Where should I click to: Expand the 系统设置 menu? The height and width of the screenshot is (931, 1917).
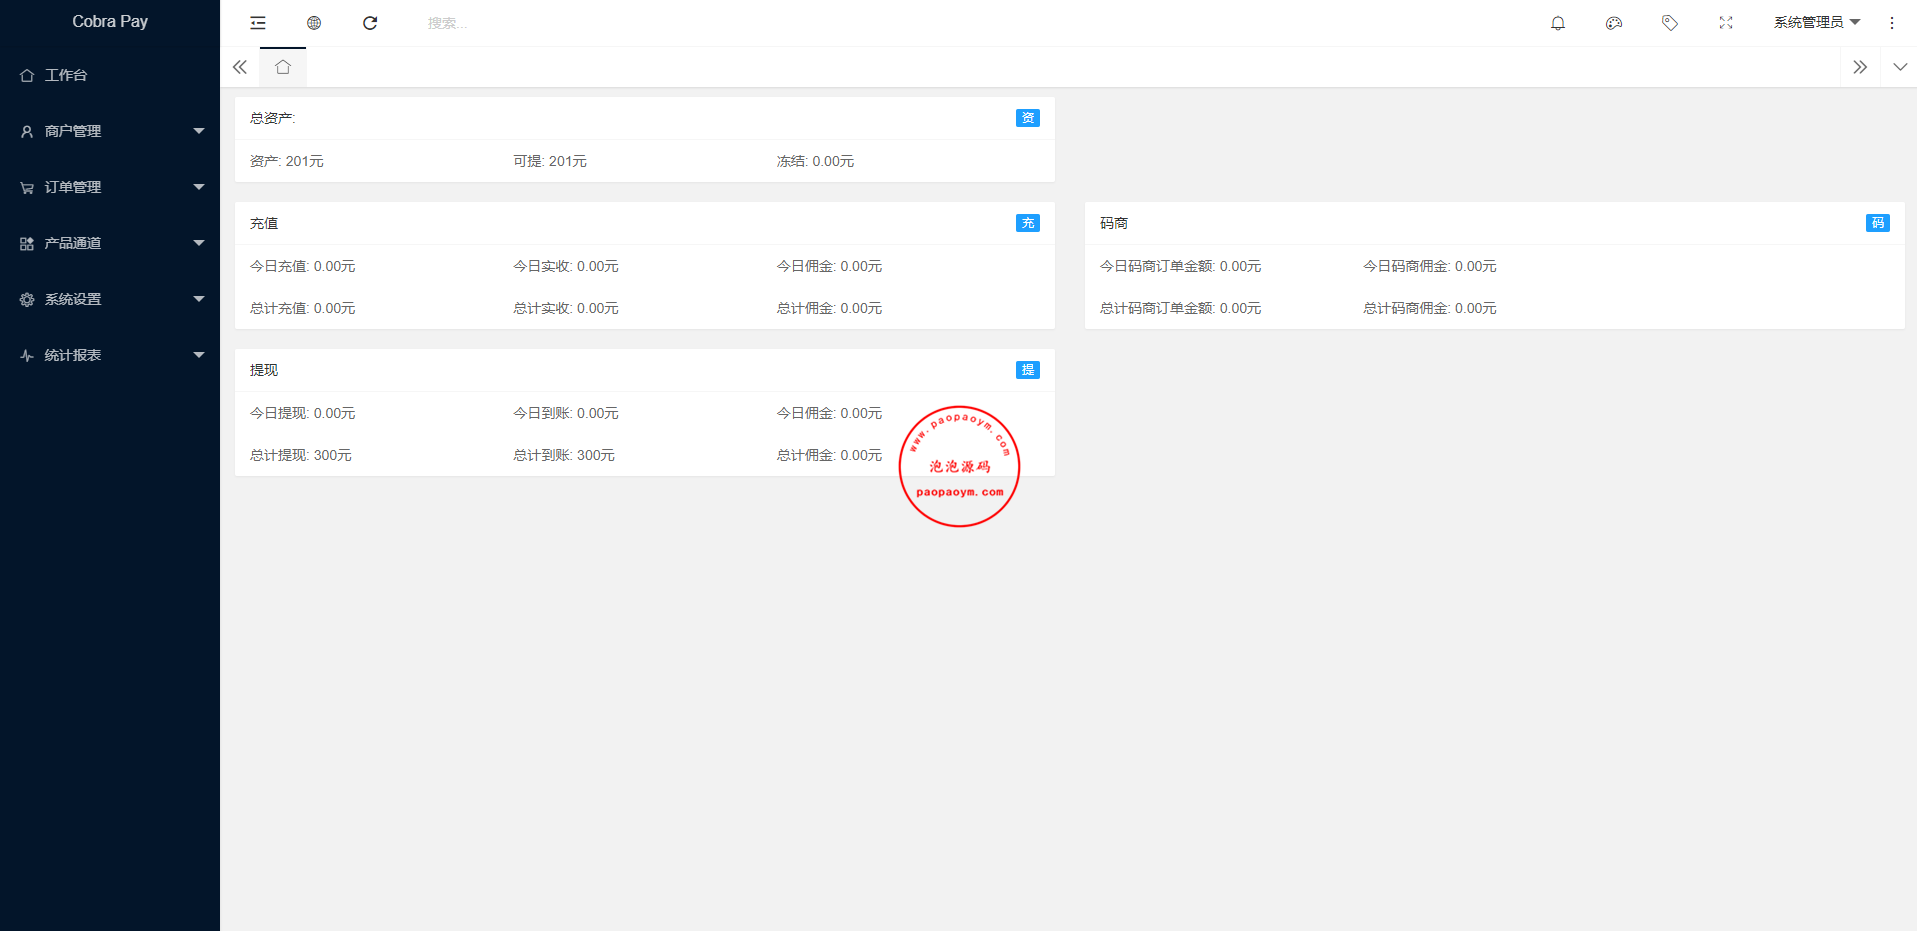click(110, 299)
